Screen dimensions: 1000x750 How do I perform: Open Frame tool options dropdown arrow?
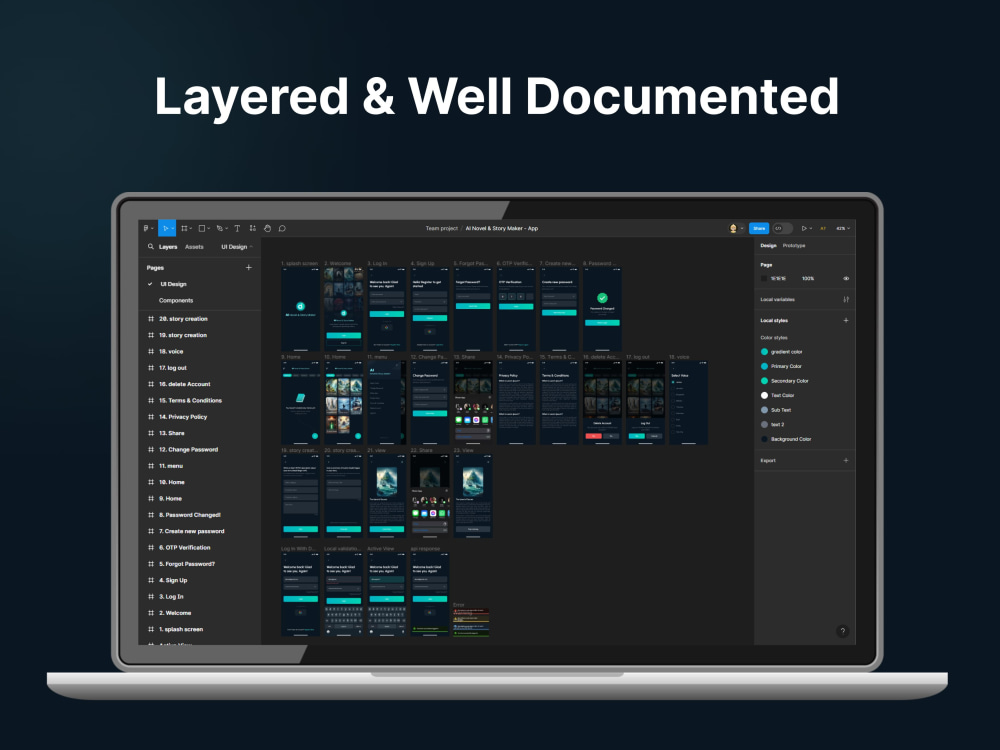coord(191,228)
